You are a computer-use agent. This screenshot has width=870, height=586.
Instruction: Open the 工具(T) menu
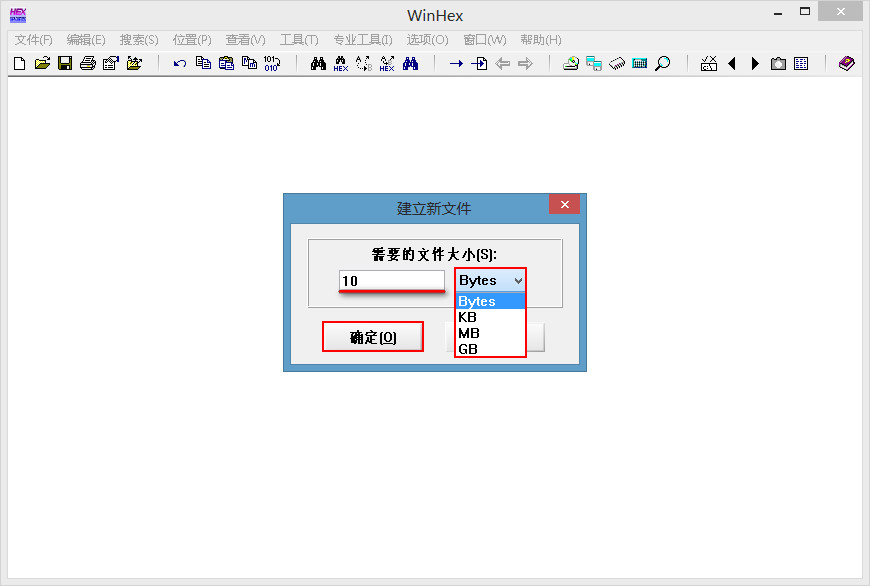pos(299,40)
